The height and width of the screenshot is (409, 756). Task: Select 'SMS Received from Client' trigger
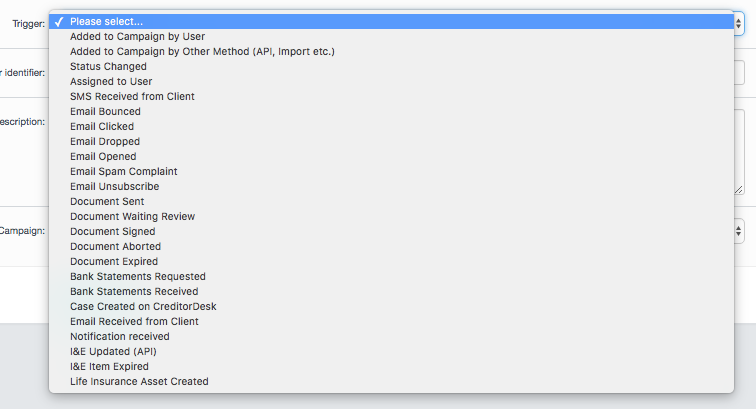[x=132, y=96]
